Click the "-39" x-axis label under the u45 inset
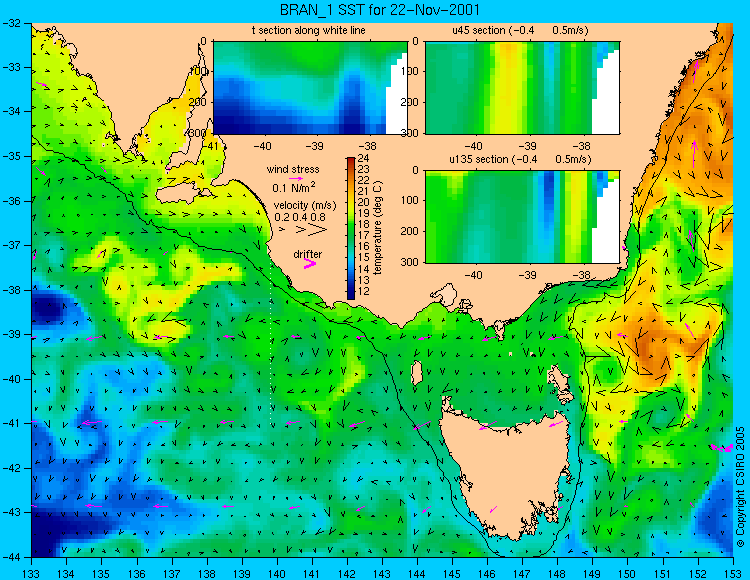This screenshot has height=580, width=750. click(527, 146)
